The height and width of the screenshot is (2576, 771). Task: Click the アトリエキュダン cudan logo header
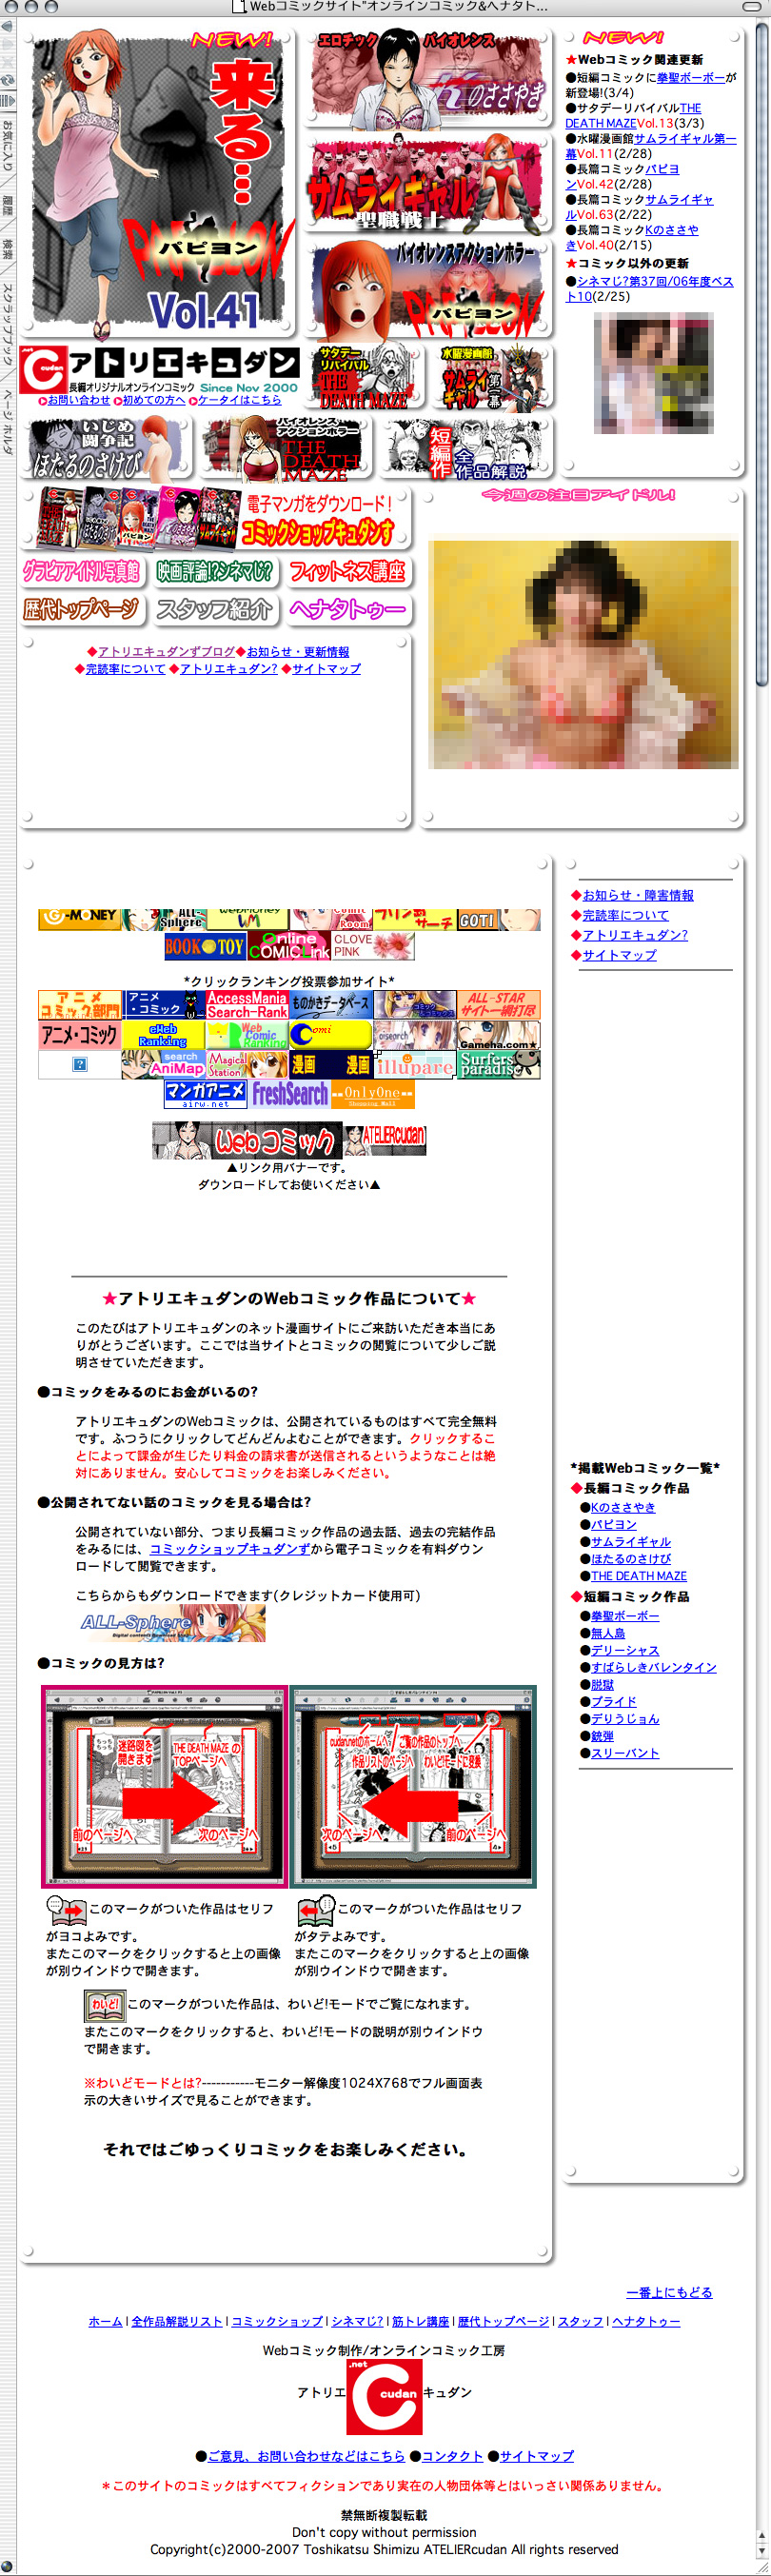pos(160,370)
